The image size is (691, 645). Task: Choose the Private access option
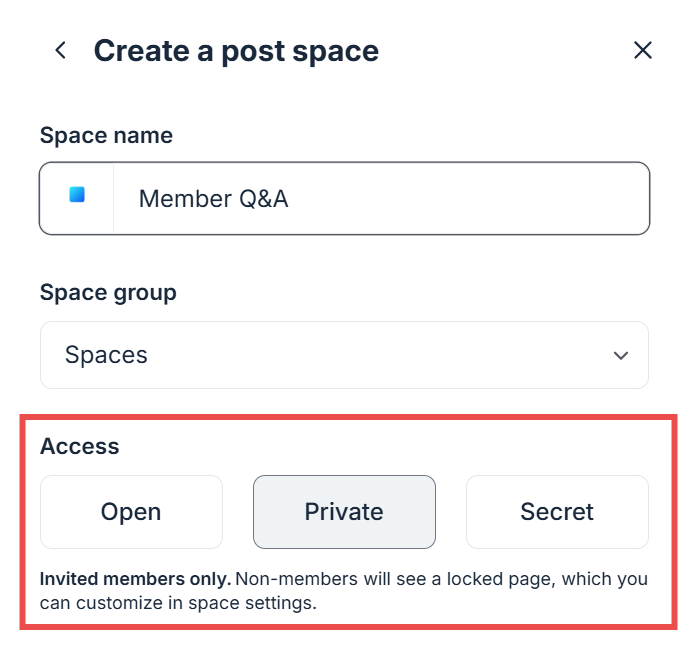coord(344,512)
